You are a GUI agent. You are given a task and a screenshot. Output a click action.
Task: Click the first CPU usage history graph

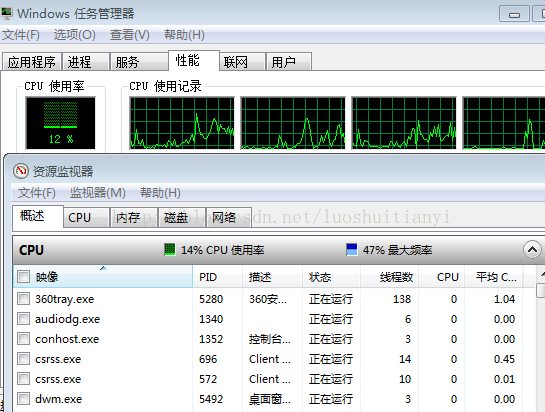click(182, 123)
